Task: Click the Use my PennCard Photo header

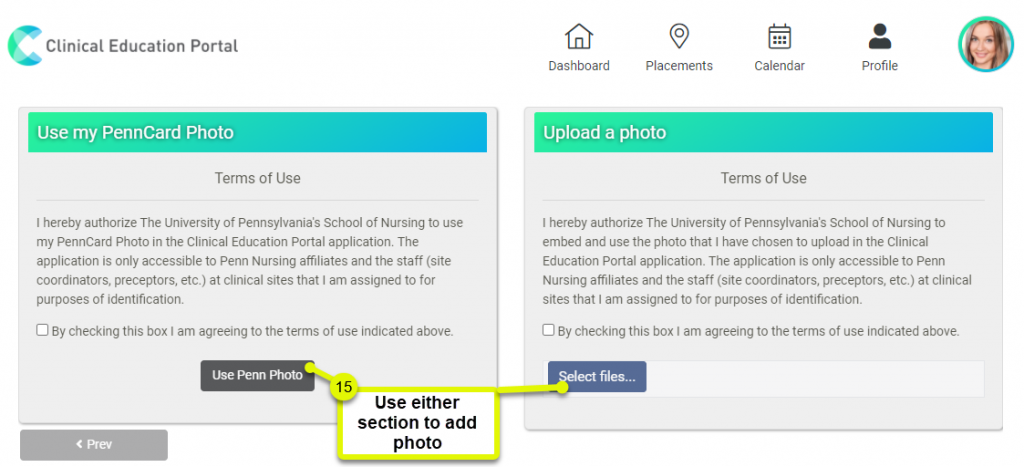Action: coord(257,132)
